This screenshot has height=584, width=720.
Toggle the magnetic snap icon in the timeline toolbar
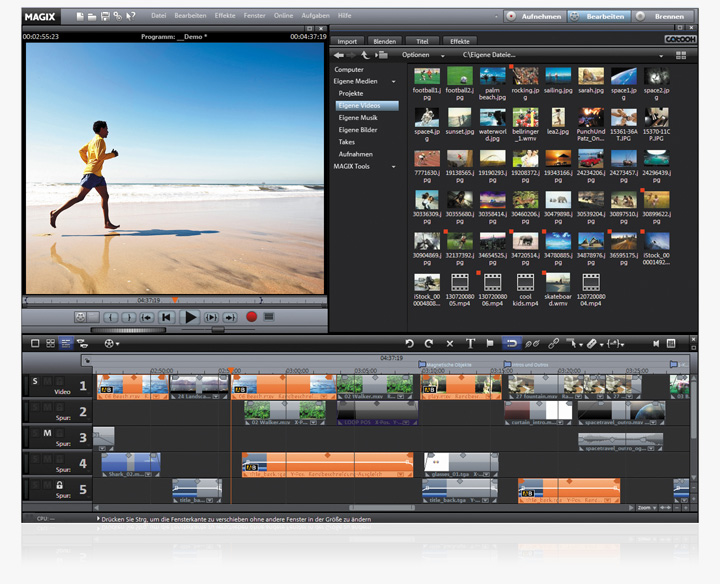[512, 343]
